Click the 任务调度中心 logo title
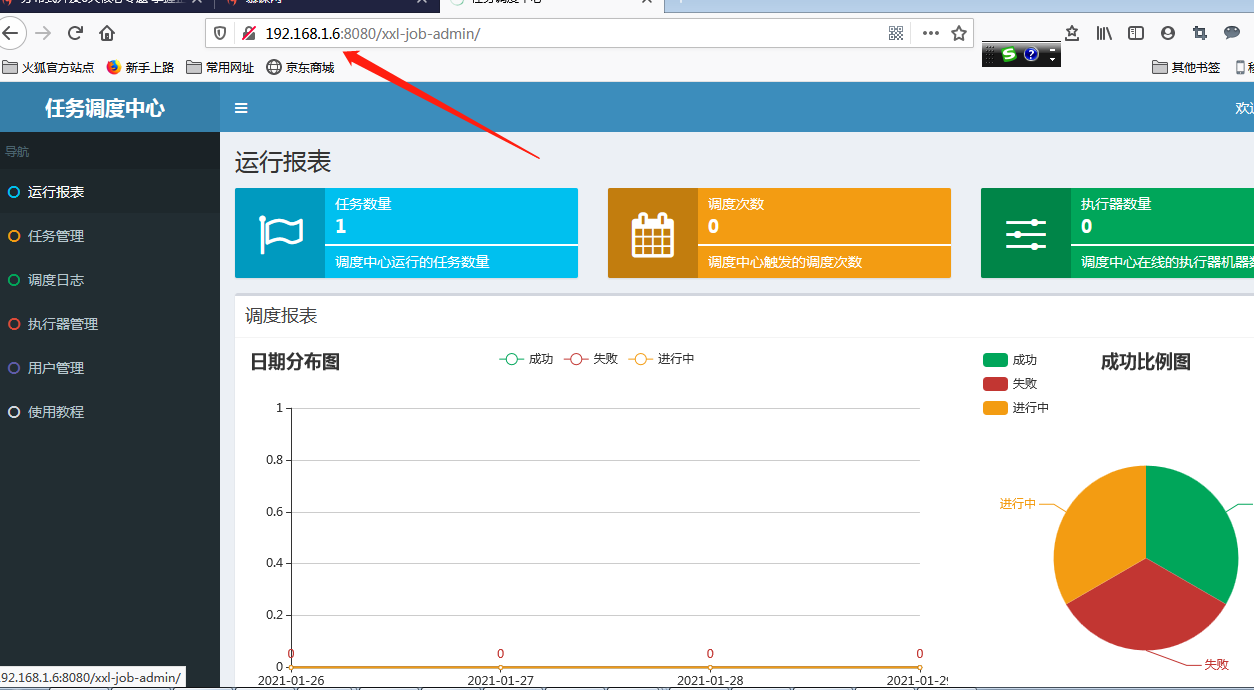 point(105,108)
